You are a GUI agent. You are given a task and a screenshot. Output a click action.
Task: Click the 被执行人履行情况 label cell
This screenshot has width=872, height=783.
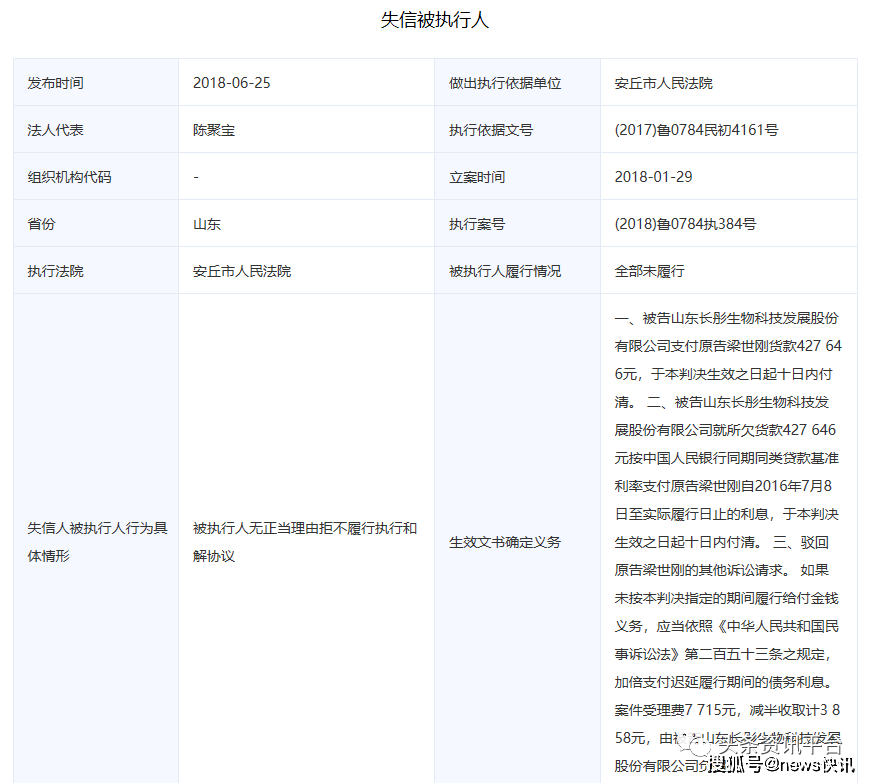505,271
